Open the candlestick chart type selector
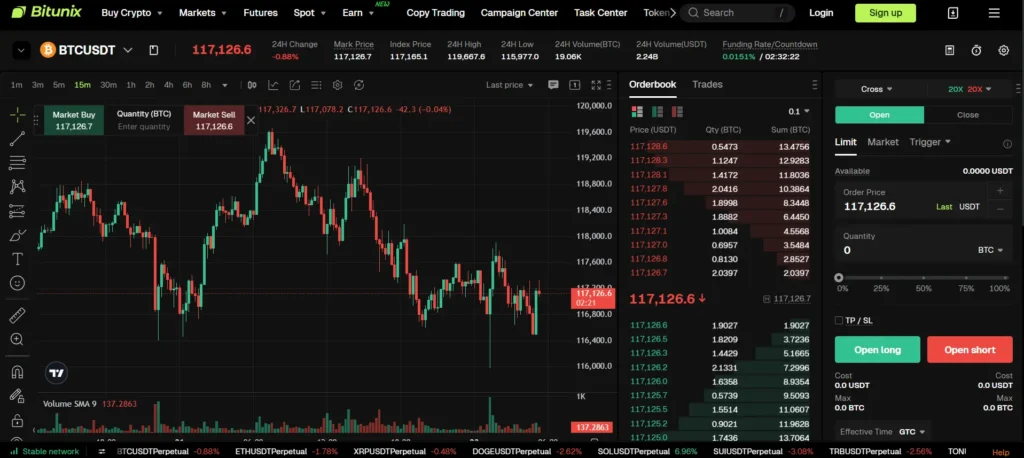Viewport: 1024px width, 458px height. [252, 85]
